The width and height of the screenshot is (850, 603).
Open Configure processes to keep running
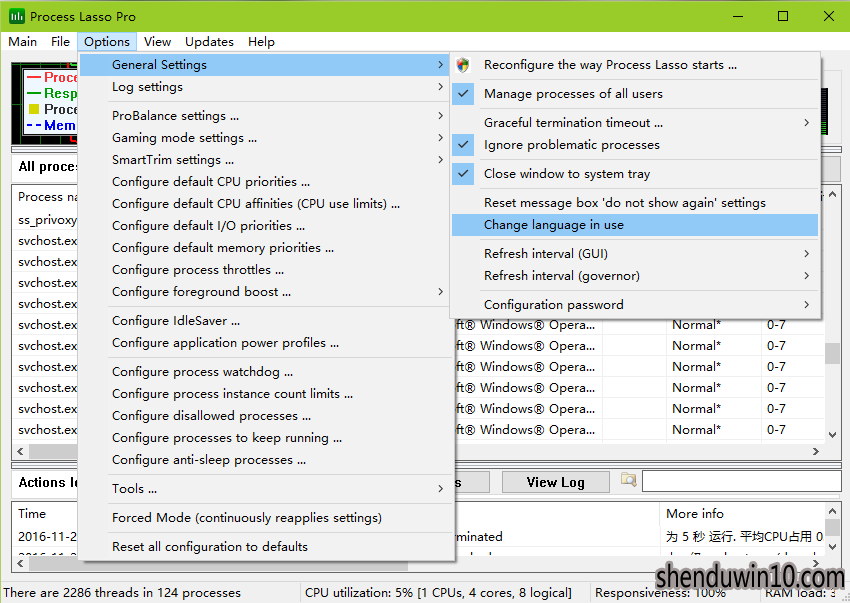[x=265, y=438]
